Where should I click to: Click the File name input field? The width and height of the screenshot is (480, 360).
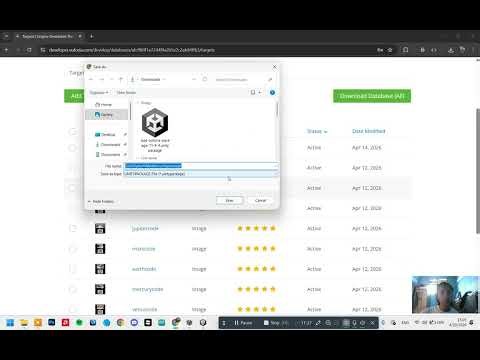[x=201, y=166]
